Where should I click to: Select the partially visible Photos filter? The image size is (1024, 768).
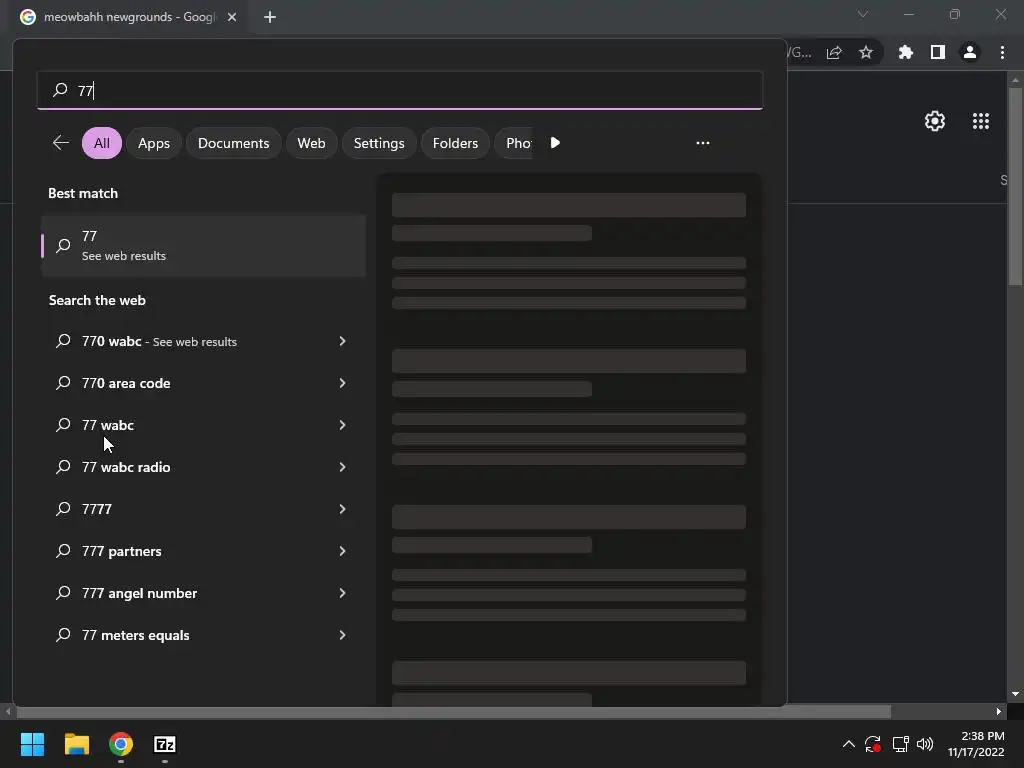pos(514,143)
